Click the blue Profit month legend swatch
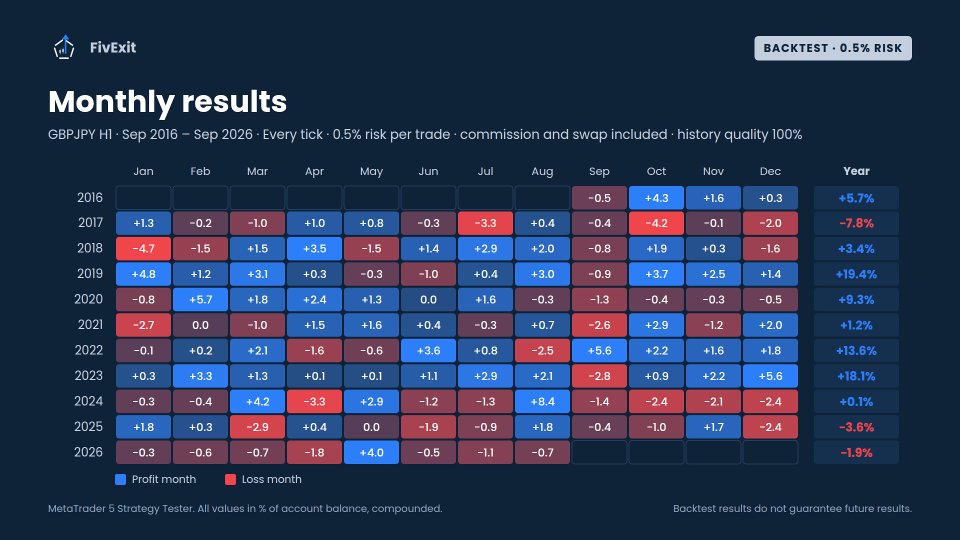Image resolution: width=960 pixels, height=540 pixels. click(x=121, y=479)
